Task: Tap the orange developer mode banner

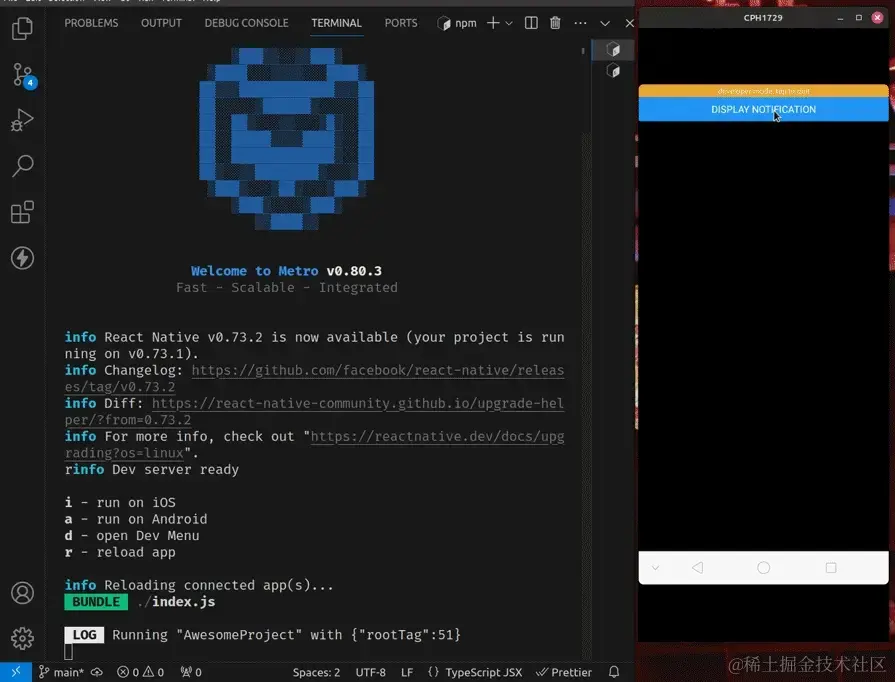Action: coord(763,91)
